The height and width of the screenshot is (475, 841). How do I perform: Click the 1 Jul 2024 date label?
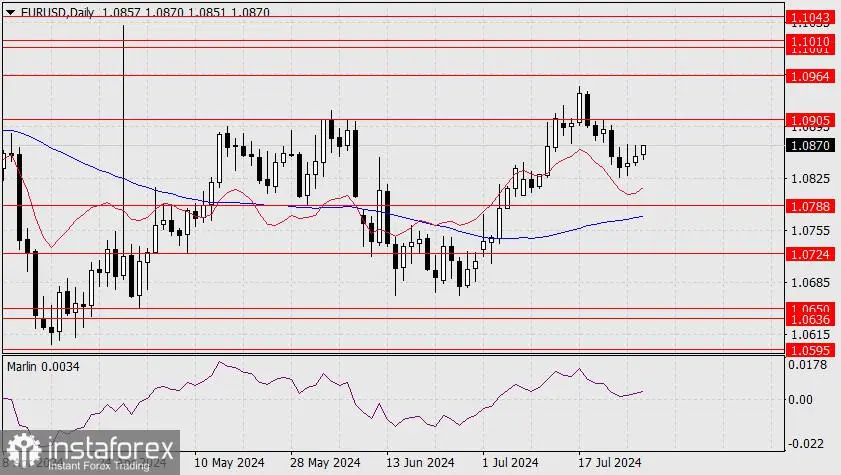[510, 462]
